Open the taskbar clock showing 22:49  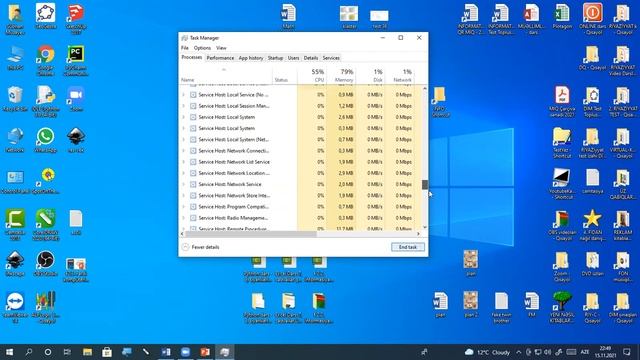[x=605, y=352]
